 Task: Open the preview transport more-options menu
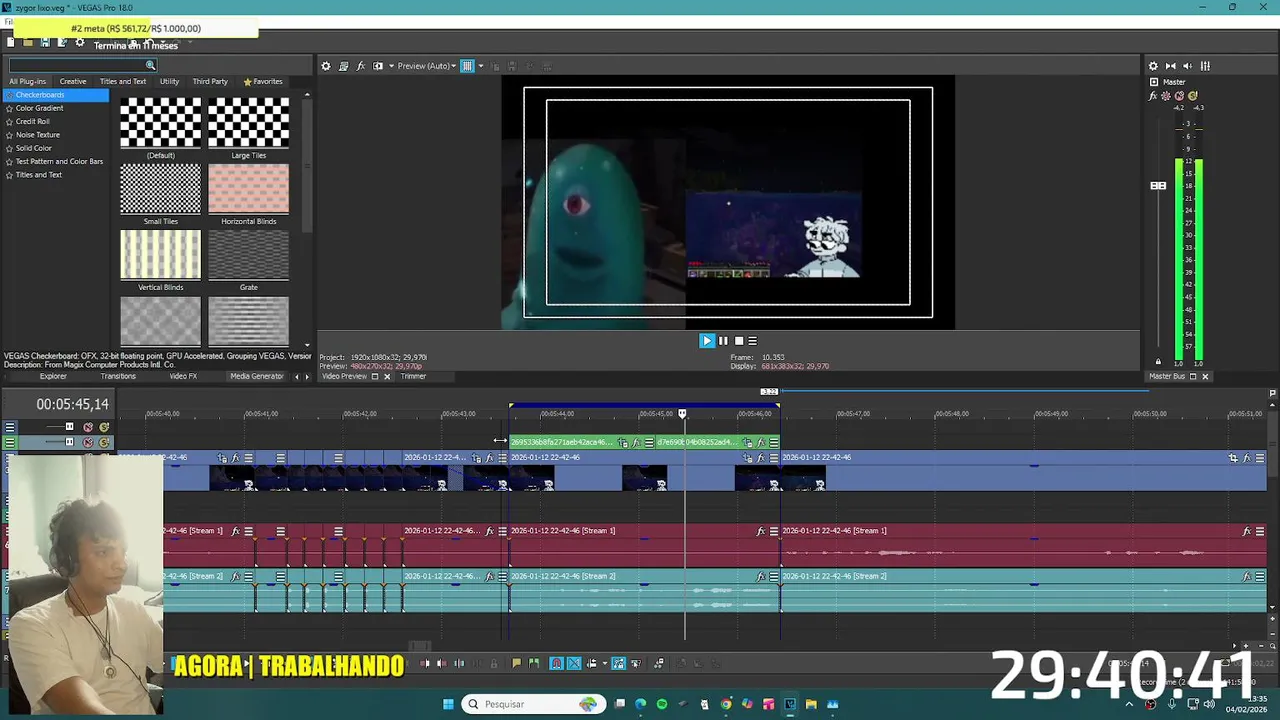[x=753, y=341]
